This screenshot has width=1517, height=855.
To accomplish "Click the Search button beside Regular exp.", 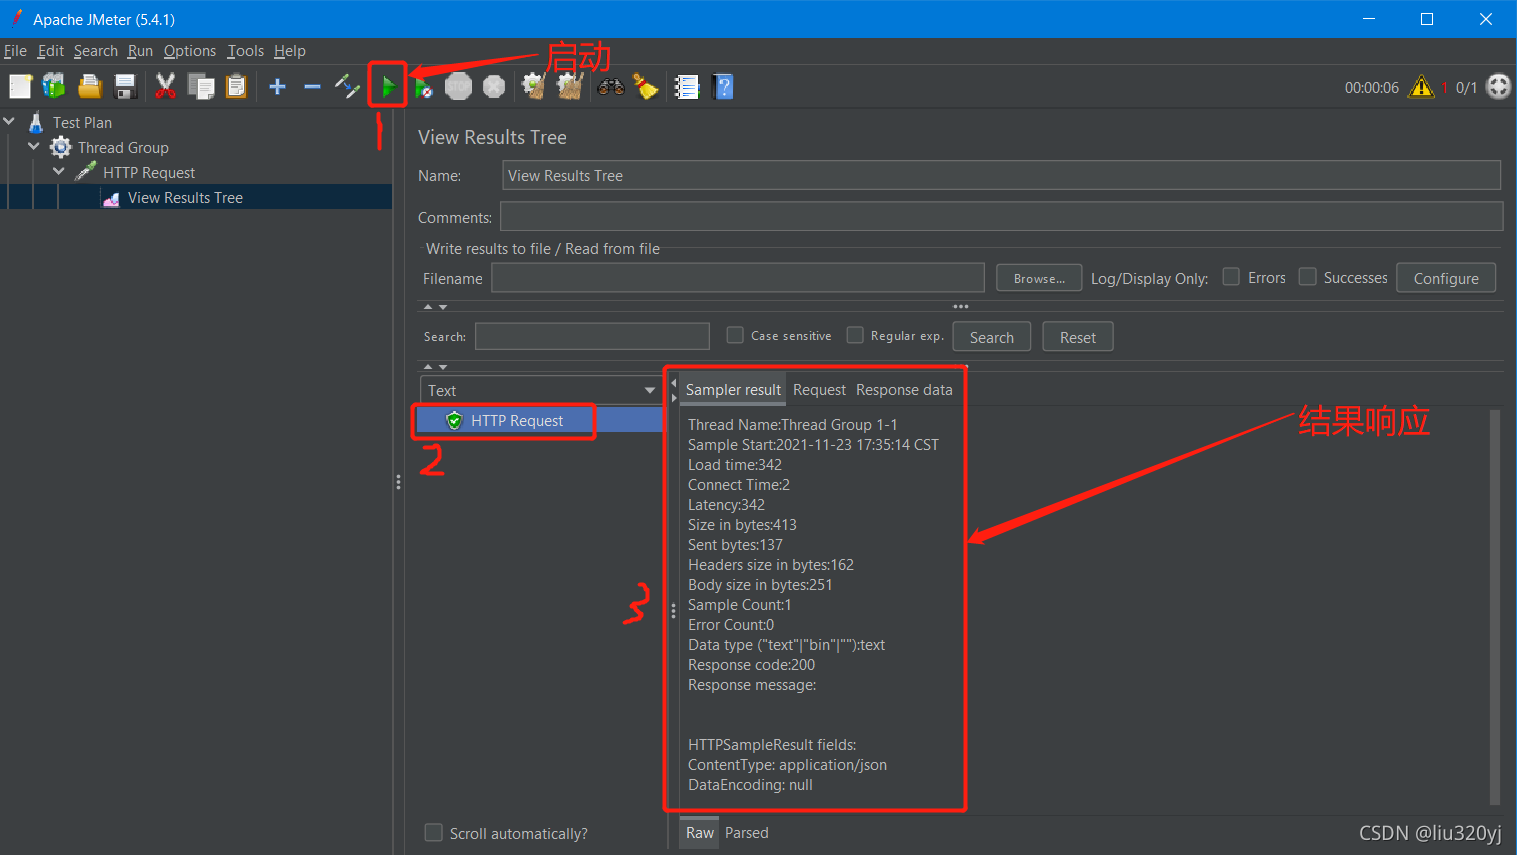I will [991, 337].
